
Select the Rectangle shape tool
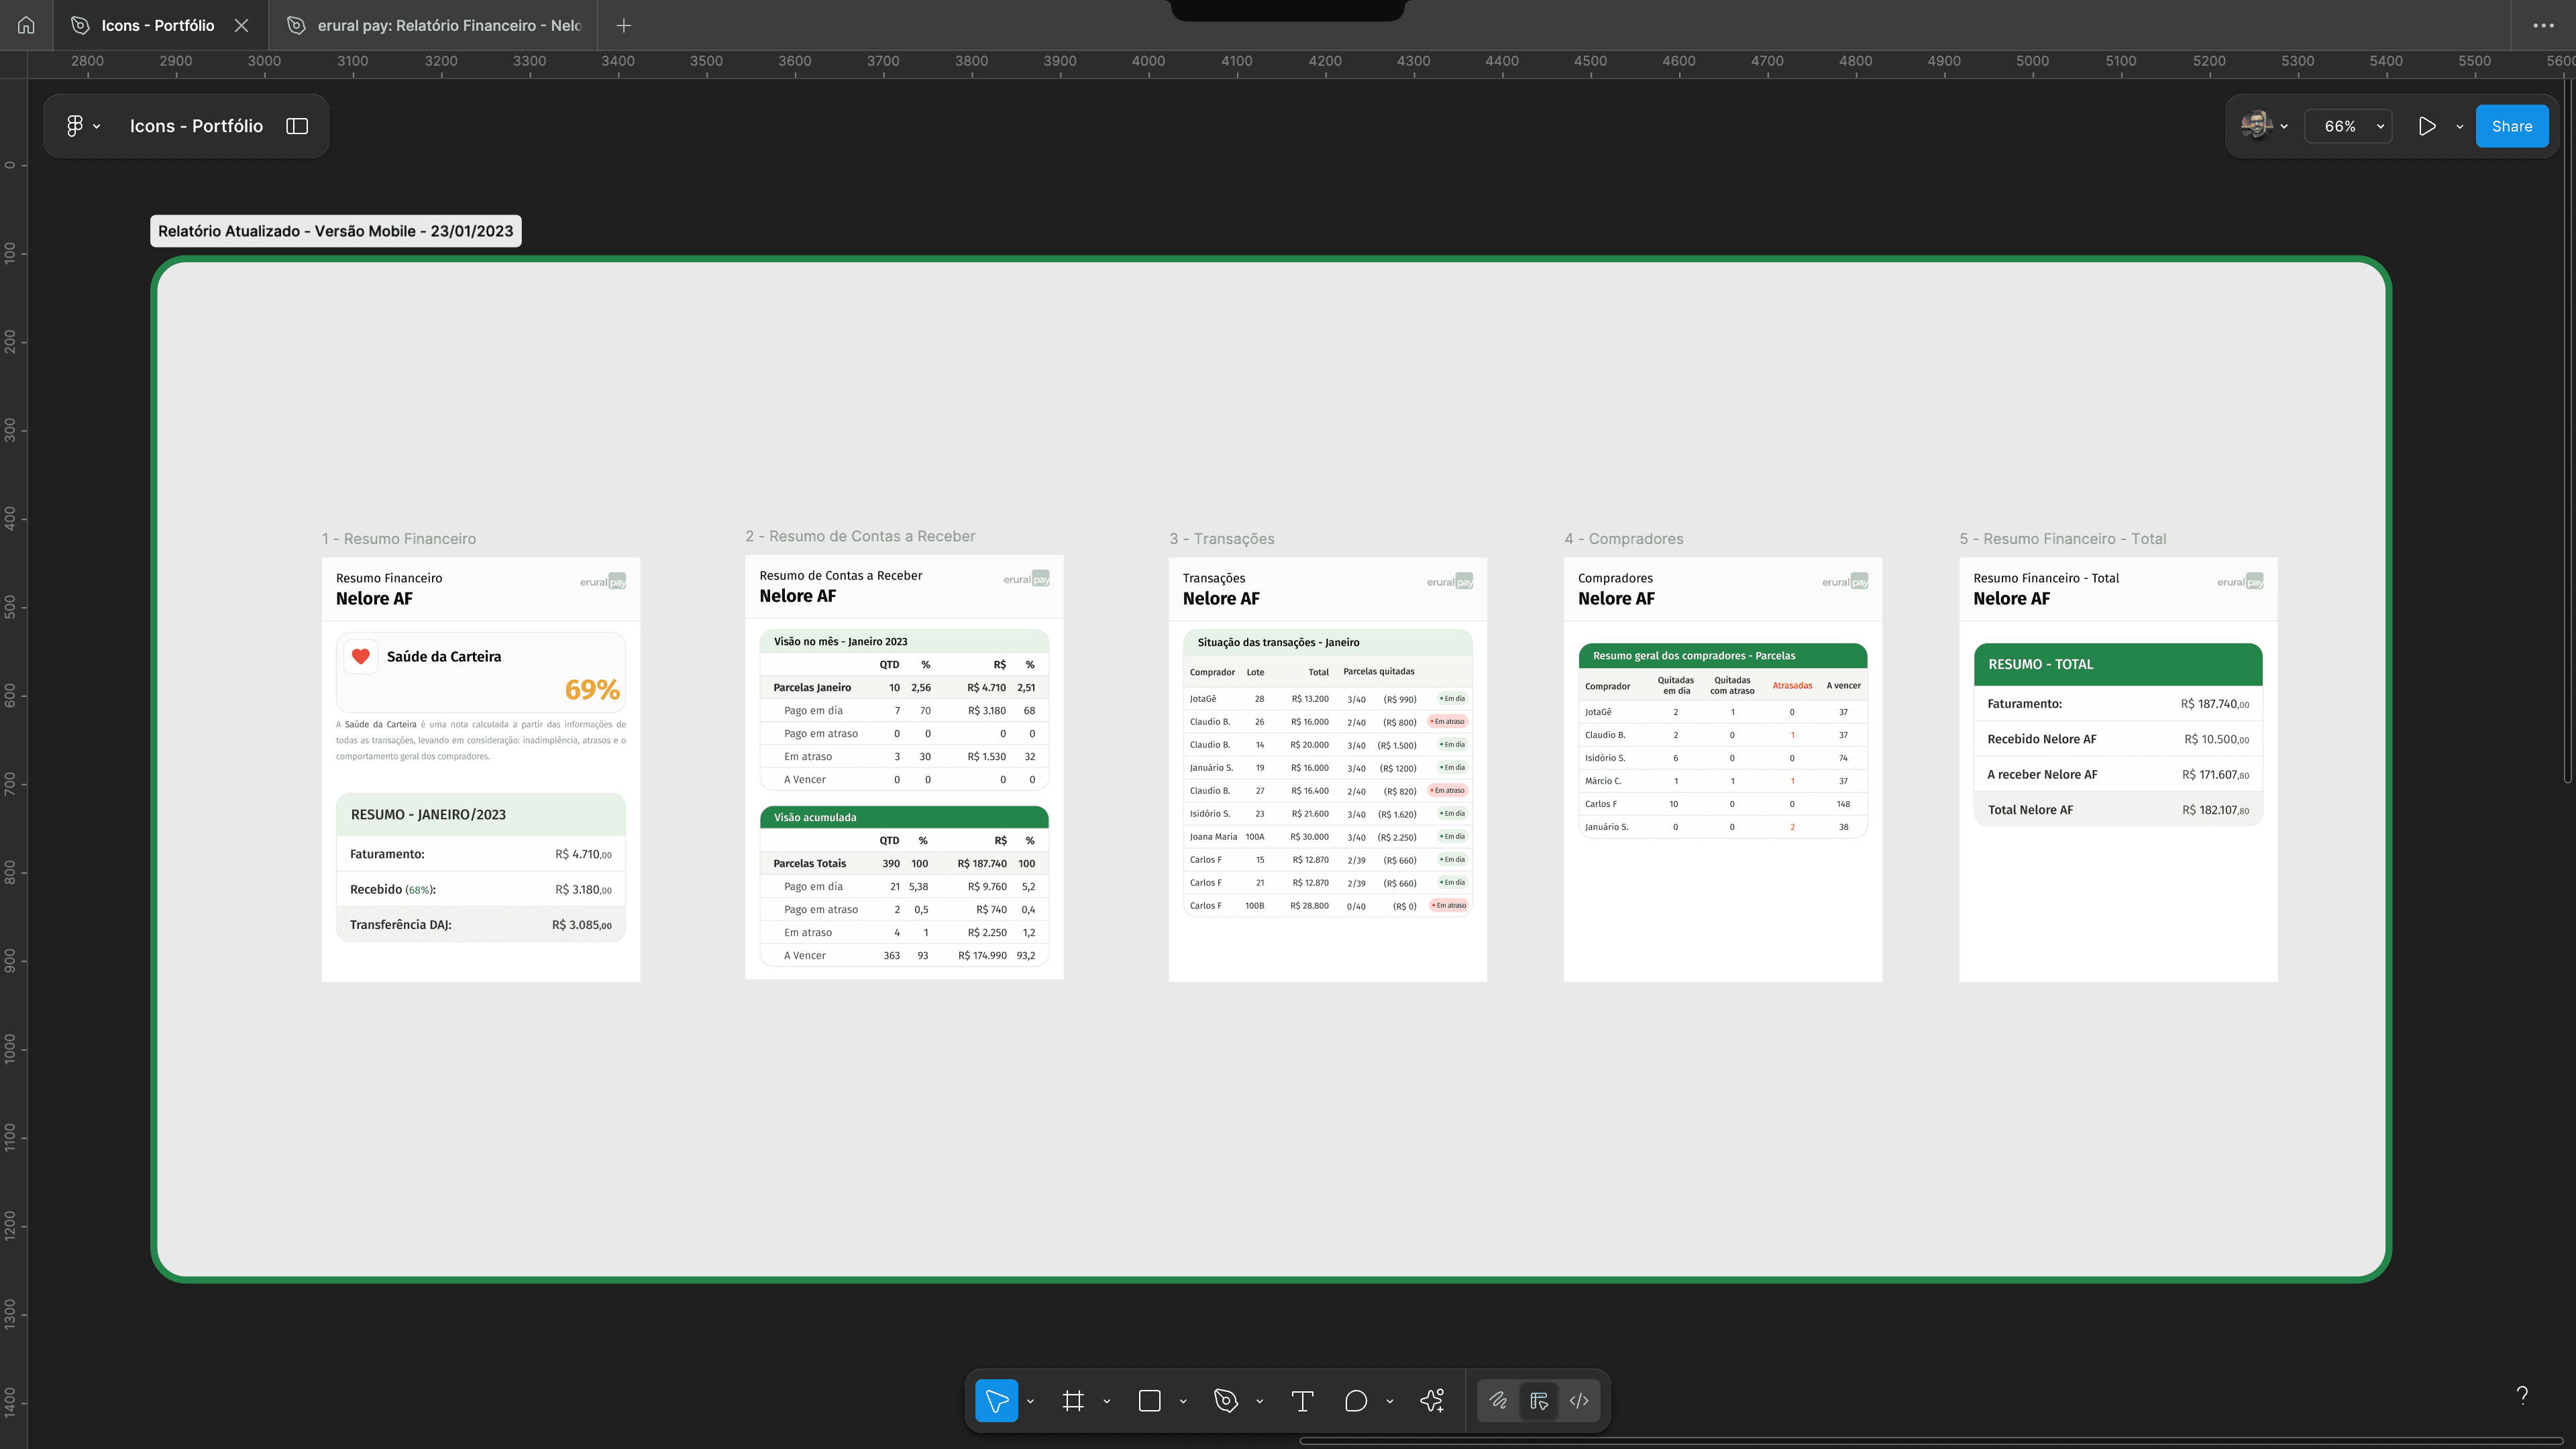(x=1149, y=1400)
